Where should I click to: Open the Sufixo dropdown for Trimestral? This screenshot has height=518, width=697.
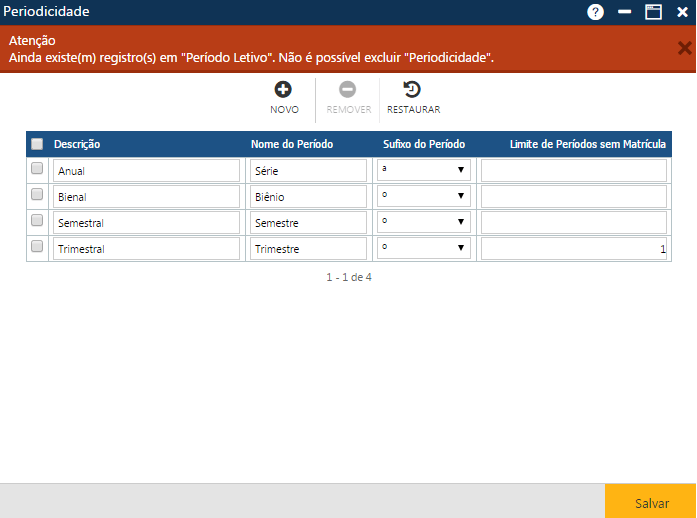pos(424,249)
